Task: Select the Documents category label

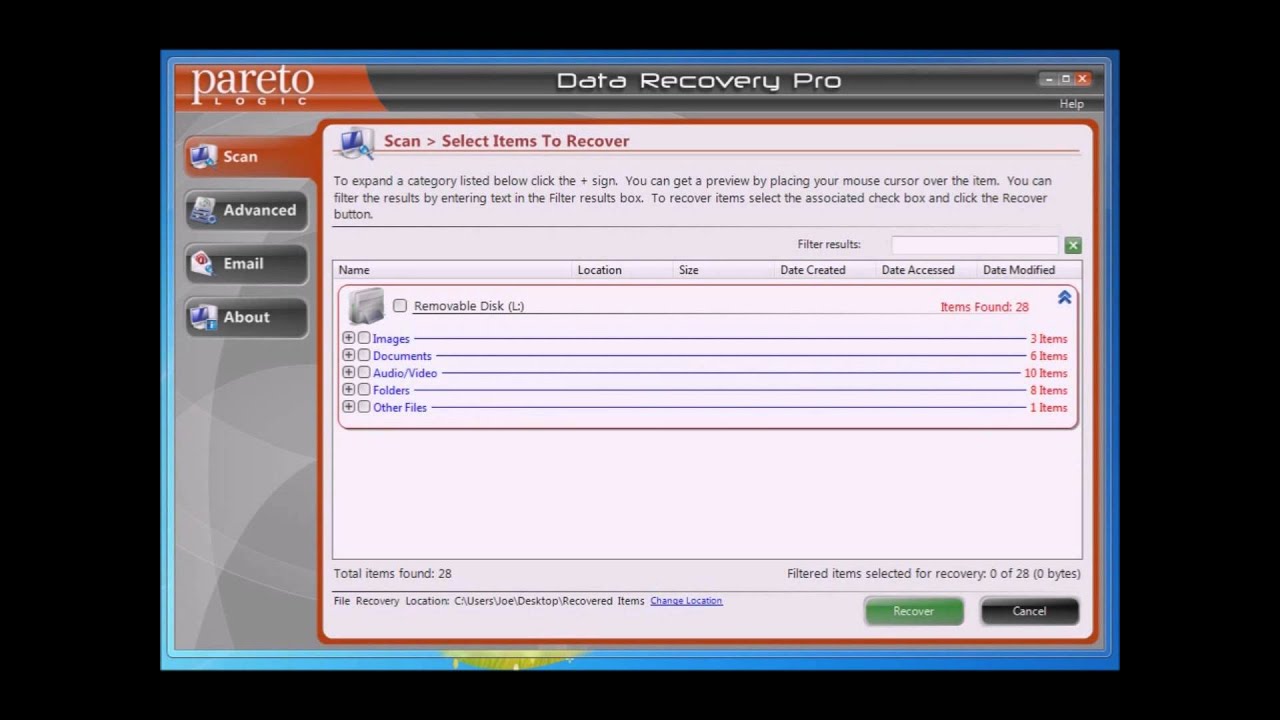Action: tap(402, 356)
